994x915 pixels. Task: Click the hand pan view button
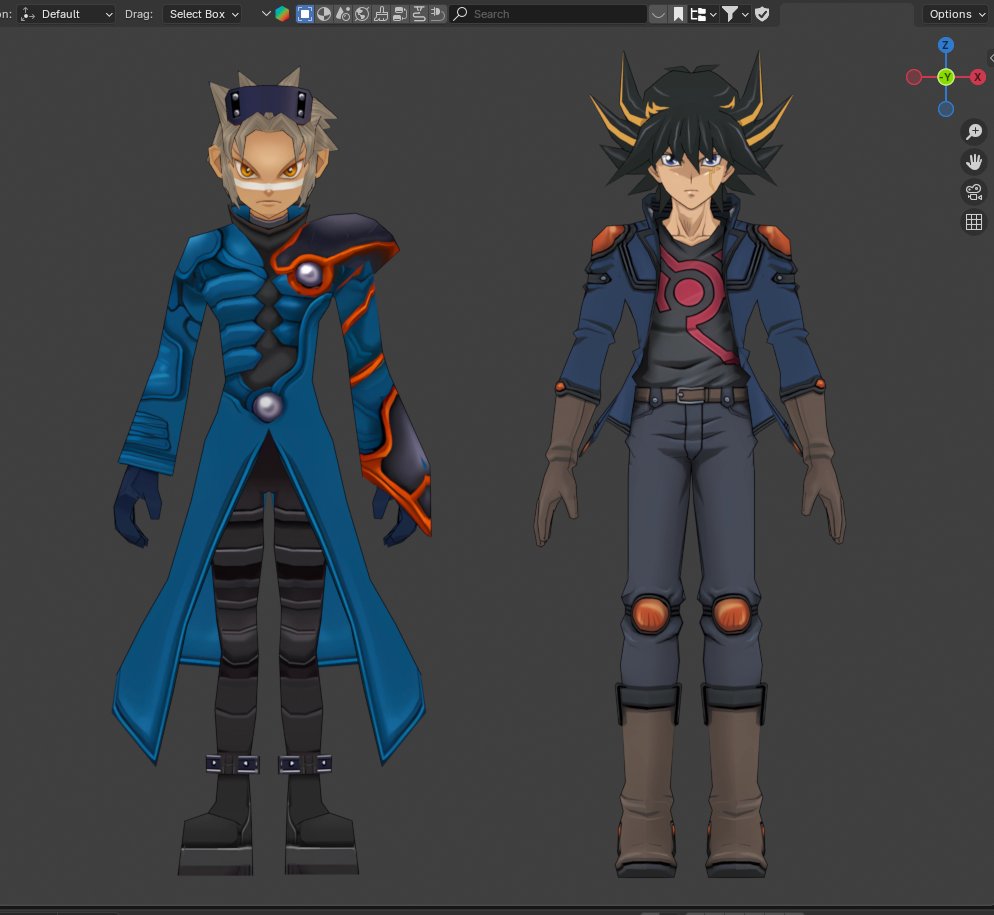[974, 162]
